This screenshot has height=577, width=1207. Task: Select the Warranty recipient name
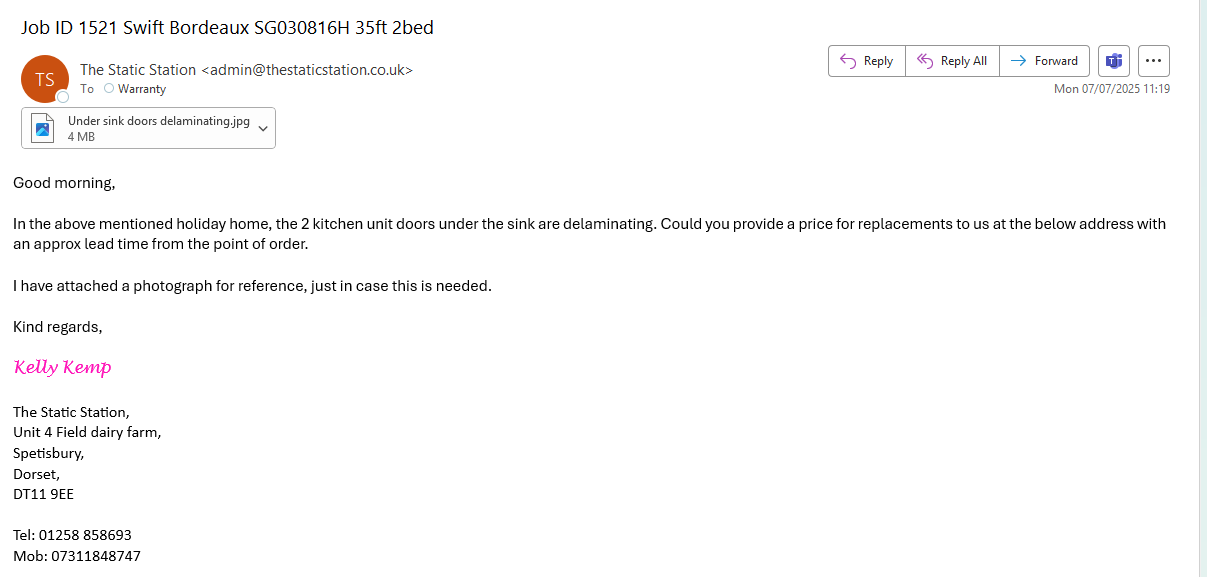click(x=142, y=89)
